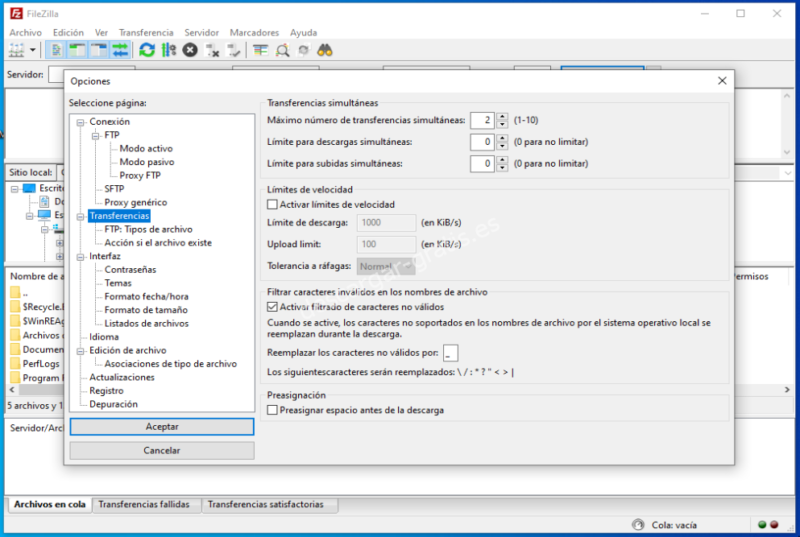Open the Archivo menu
The image size is (800, 537).
click(26, 32)
